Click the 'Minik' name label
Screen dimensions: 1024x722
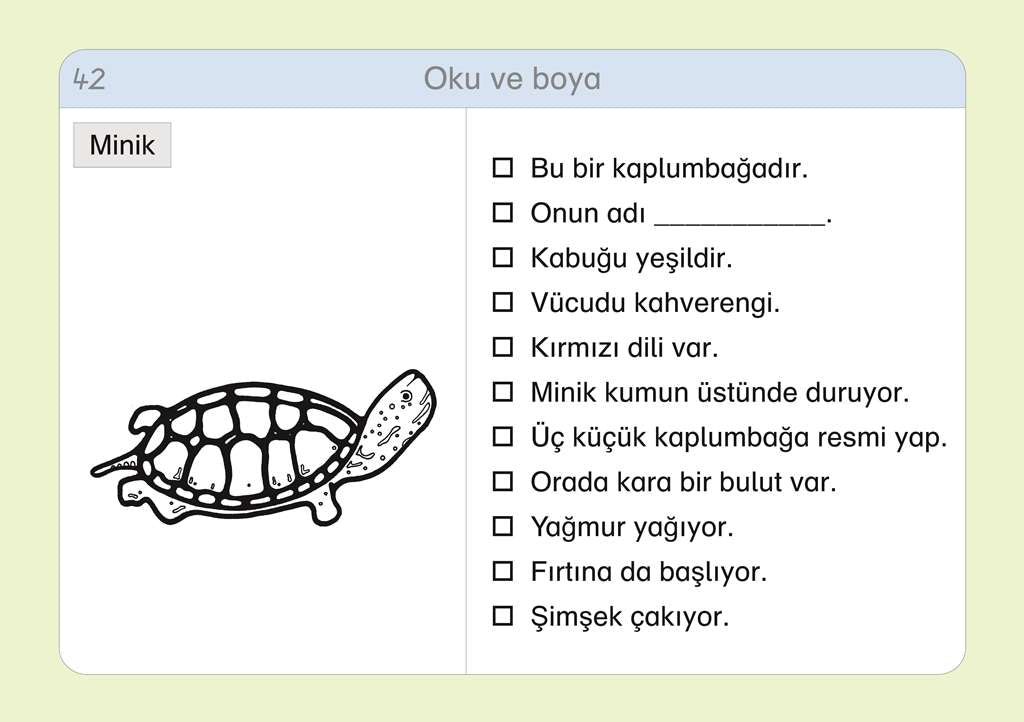122,145
